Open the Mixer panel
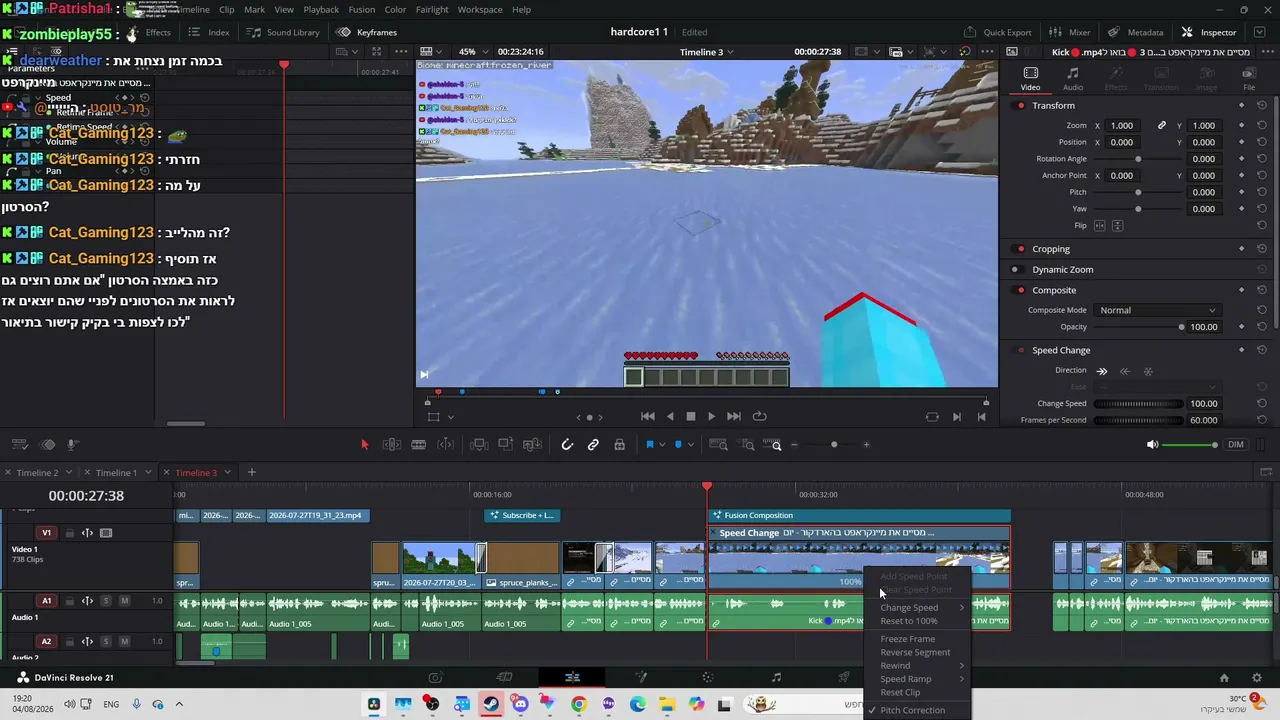The width and height of the screenshot is (1280, 720). pos(1069,32)
